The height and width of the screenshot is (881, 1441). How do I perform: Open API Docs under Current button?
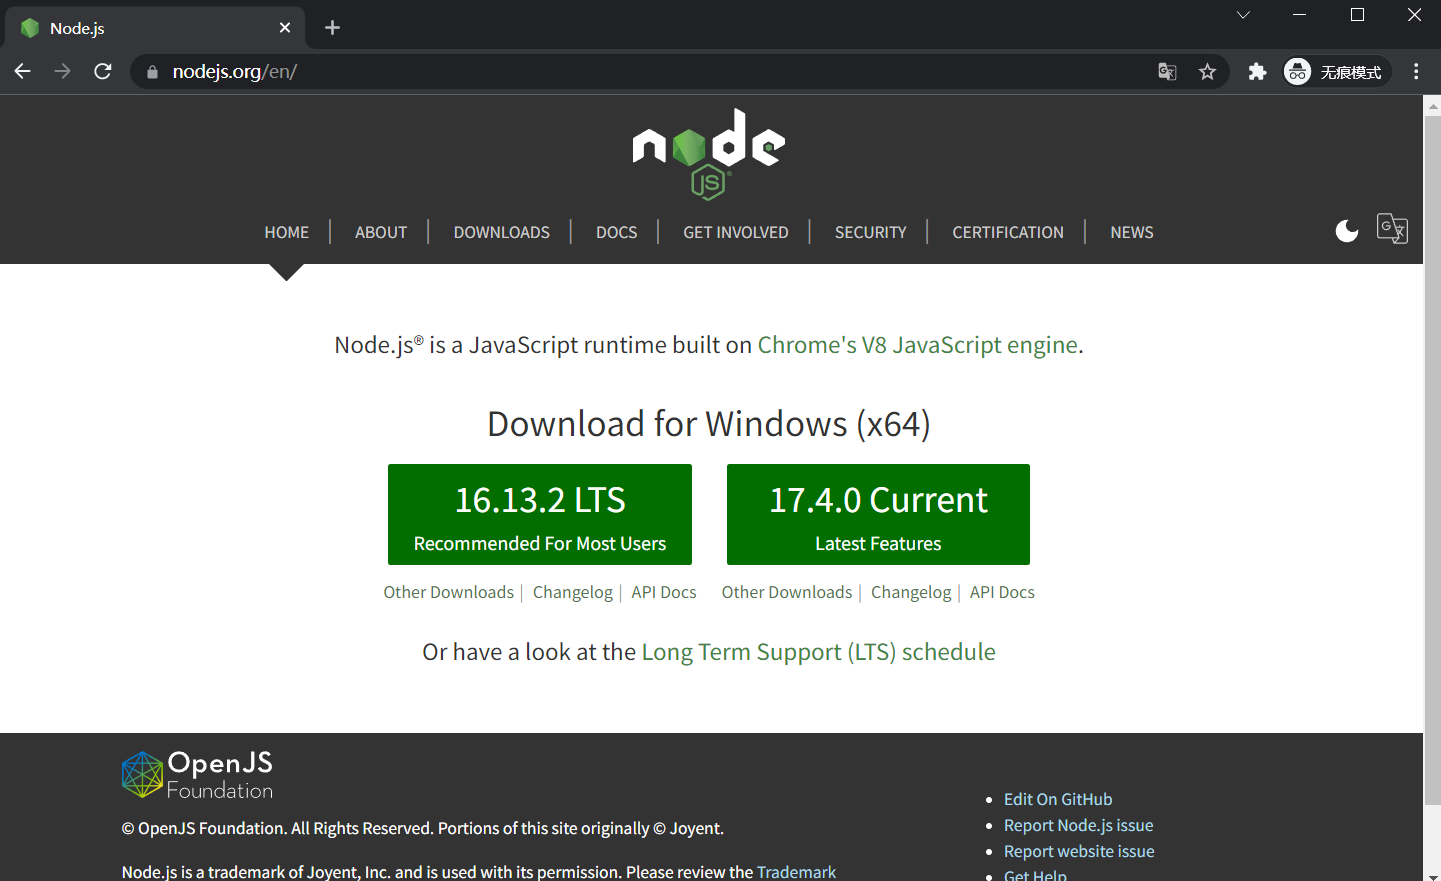coord(1002,592)
